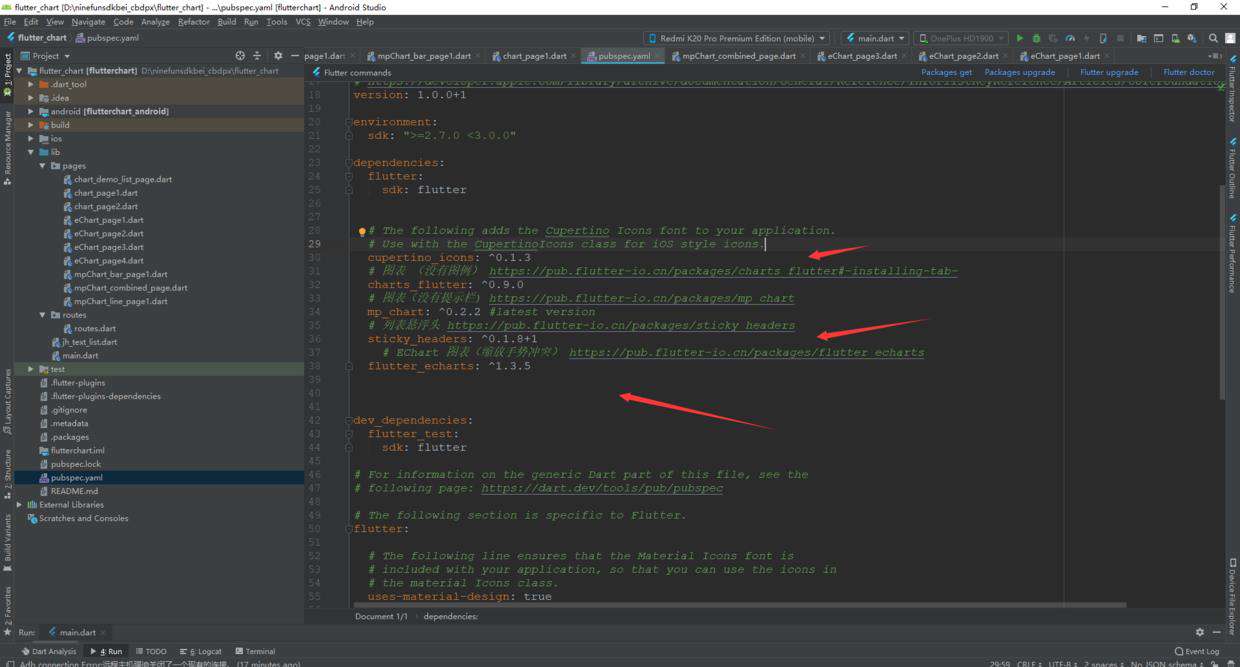This screenshot has width=1240, height=667.
Task: Open Project panel settings gear
Action: pos(278,56)
